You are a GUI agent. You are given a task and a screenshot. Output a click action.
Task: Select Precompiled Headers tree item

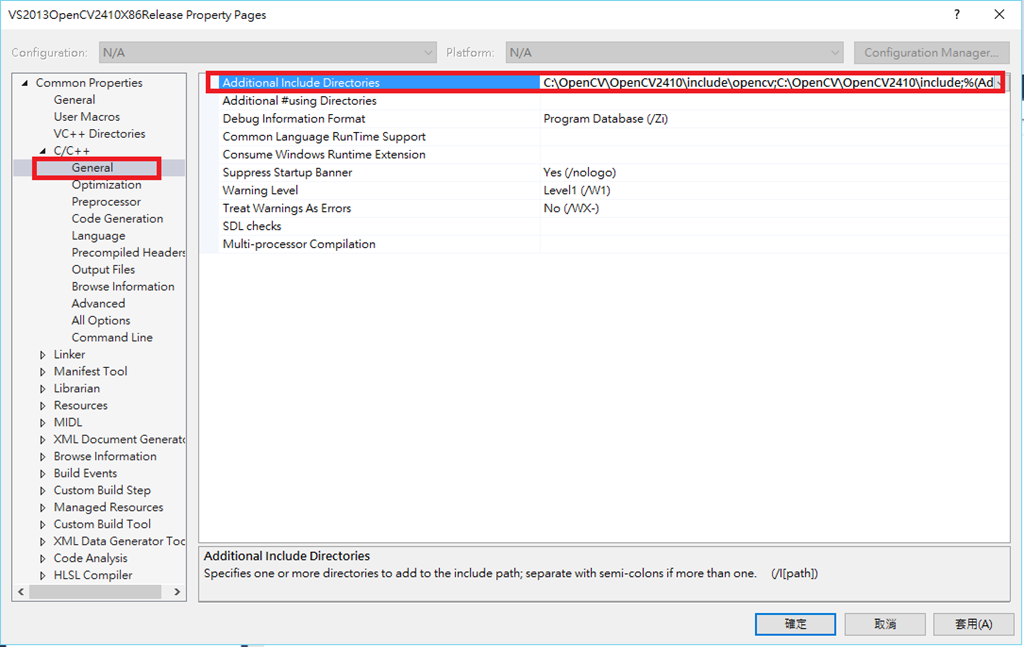[128, 253]
